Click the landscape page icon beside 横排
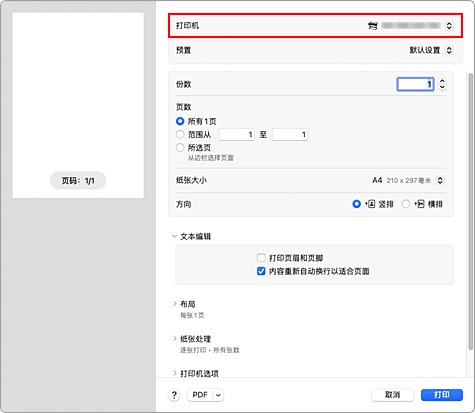 (x=419, y=204)
